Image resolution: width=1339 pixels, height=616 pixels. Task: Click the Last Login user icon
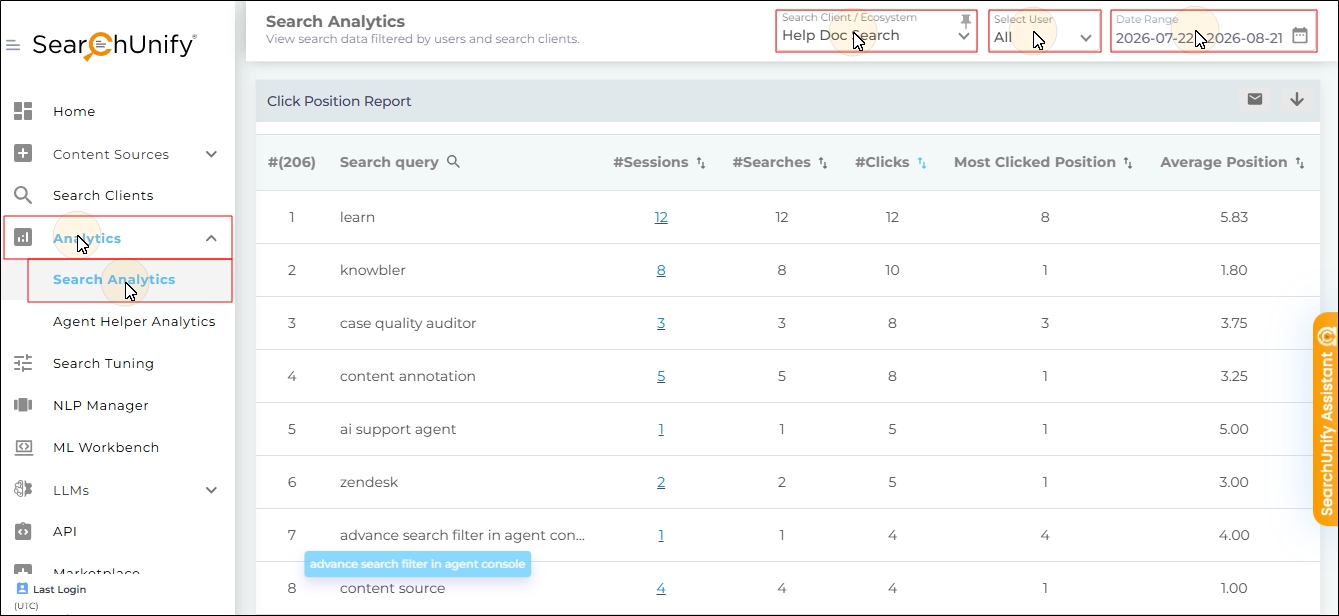(x=22, y=589)
